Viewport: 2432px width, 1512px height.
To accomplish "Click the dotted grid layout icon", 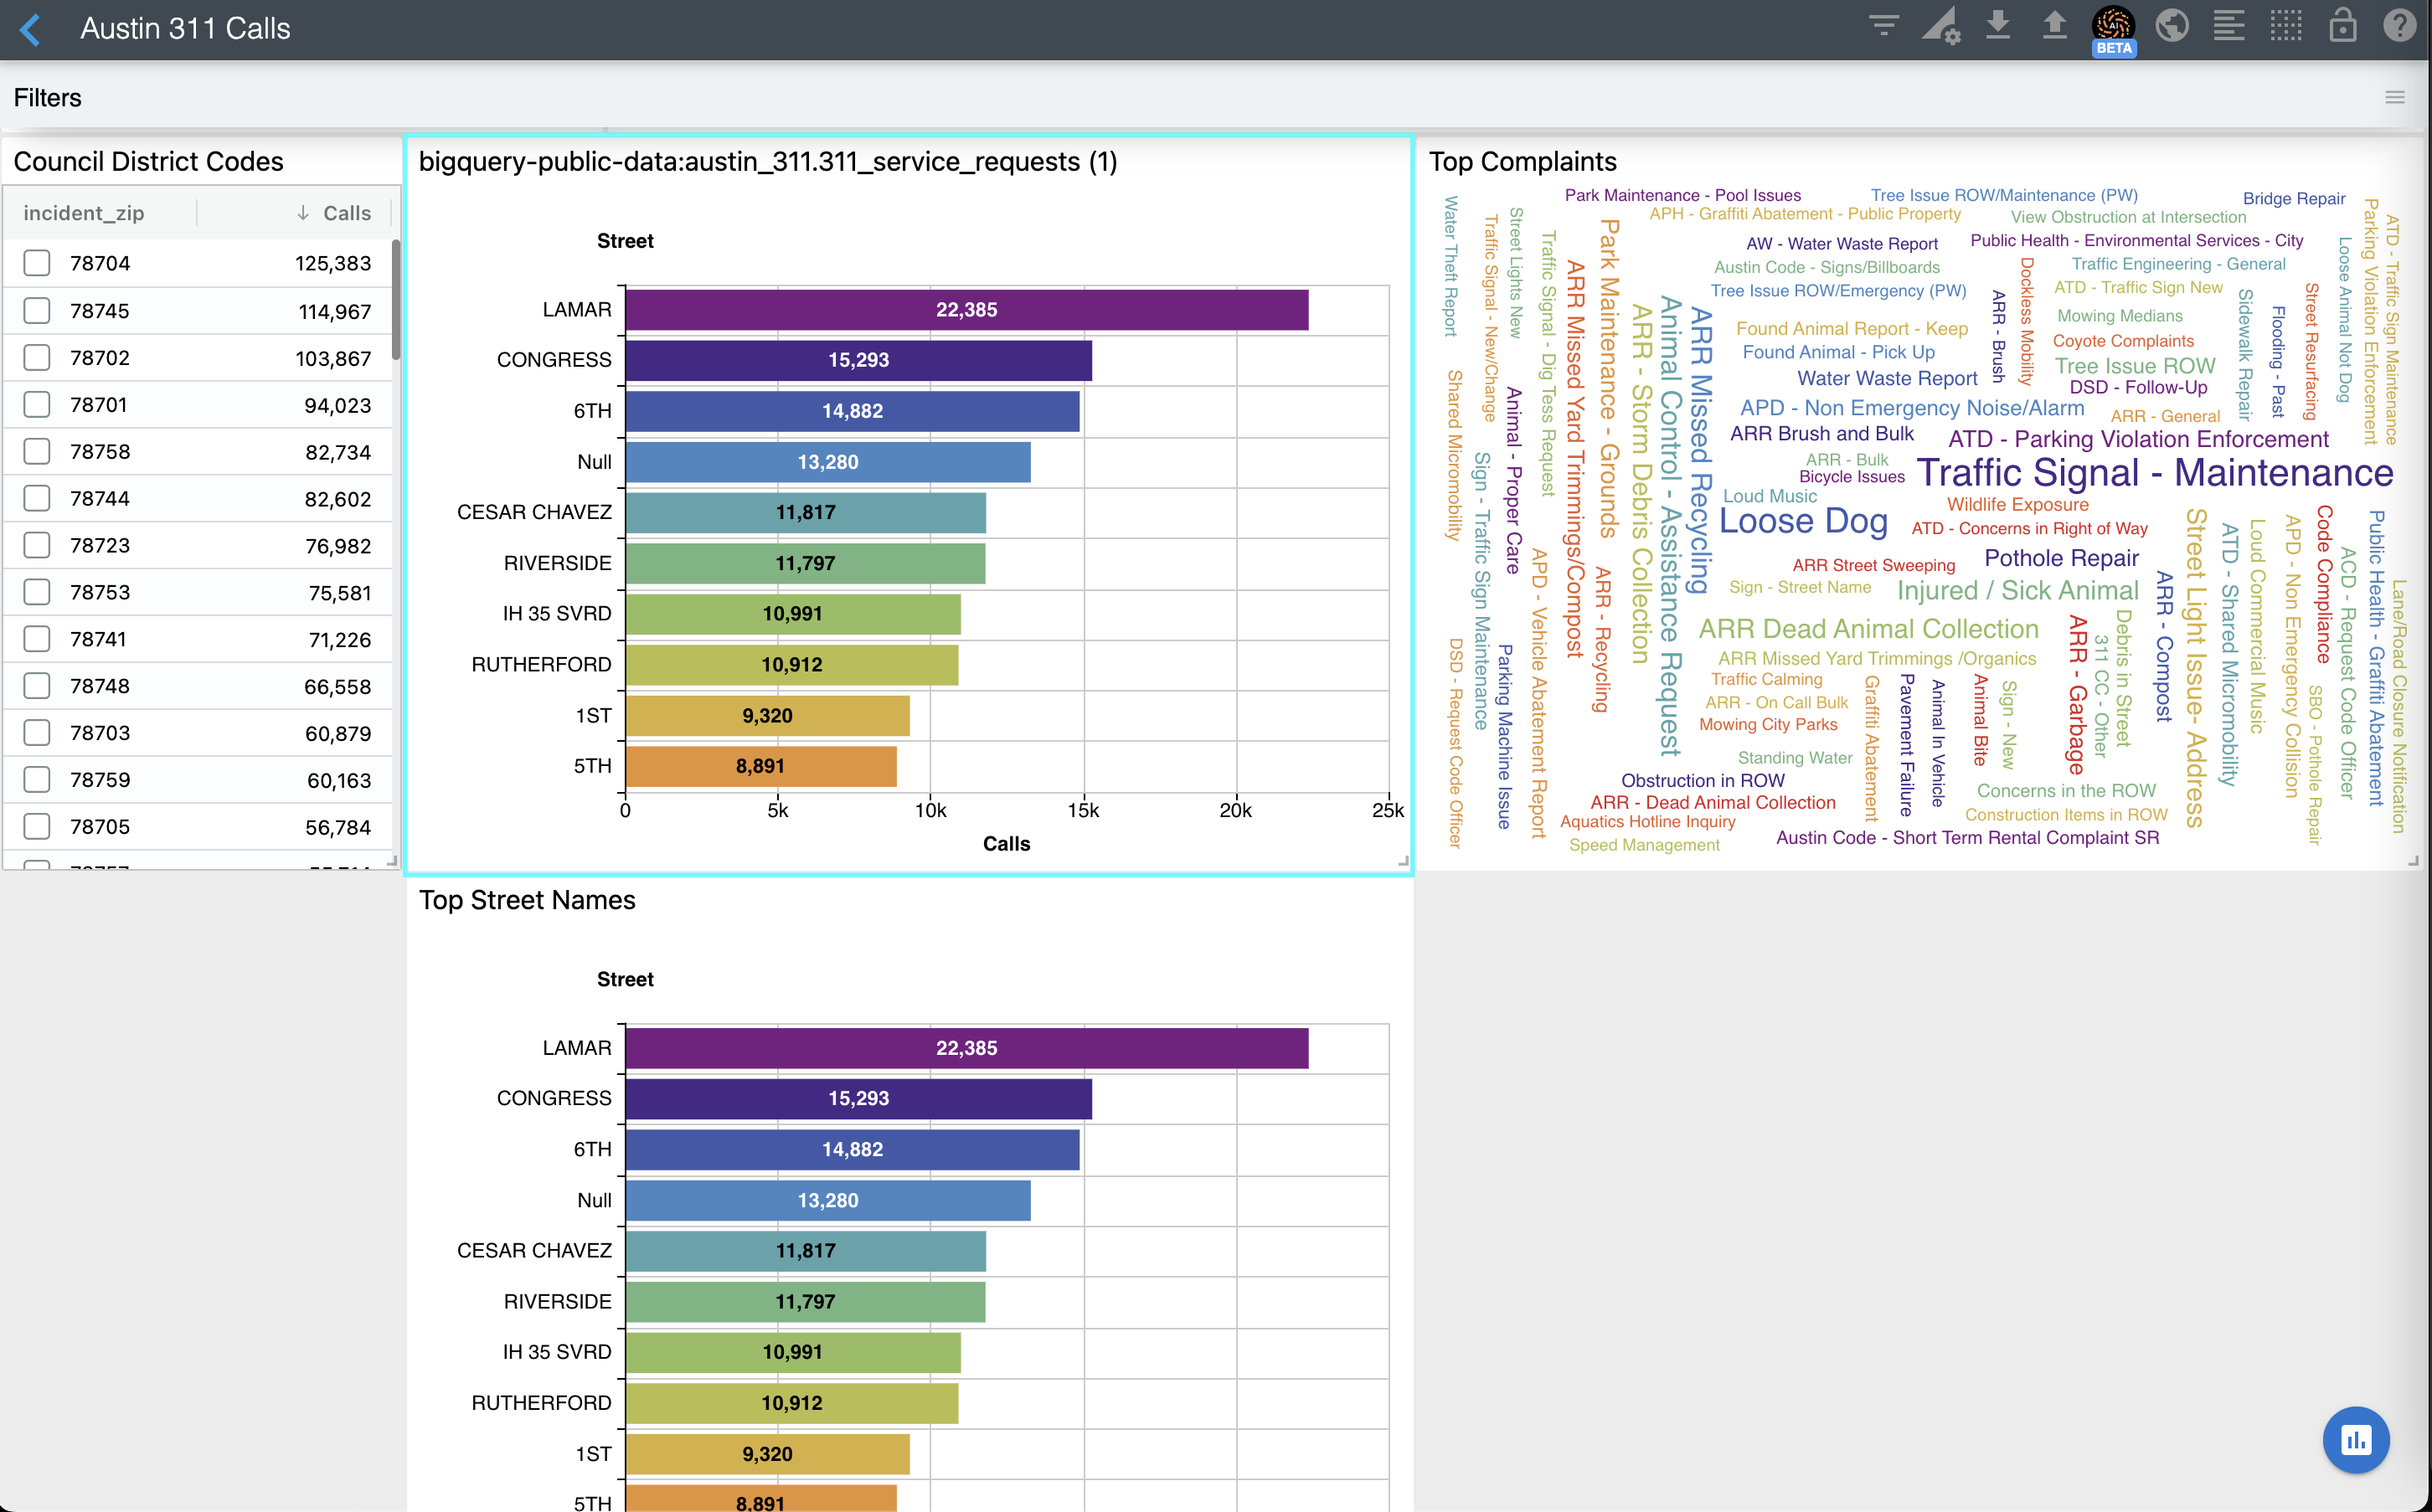I will (2286, 25).
